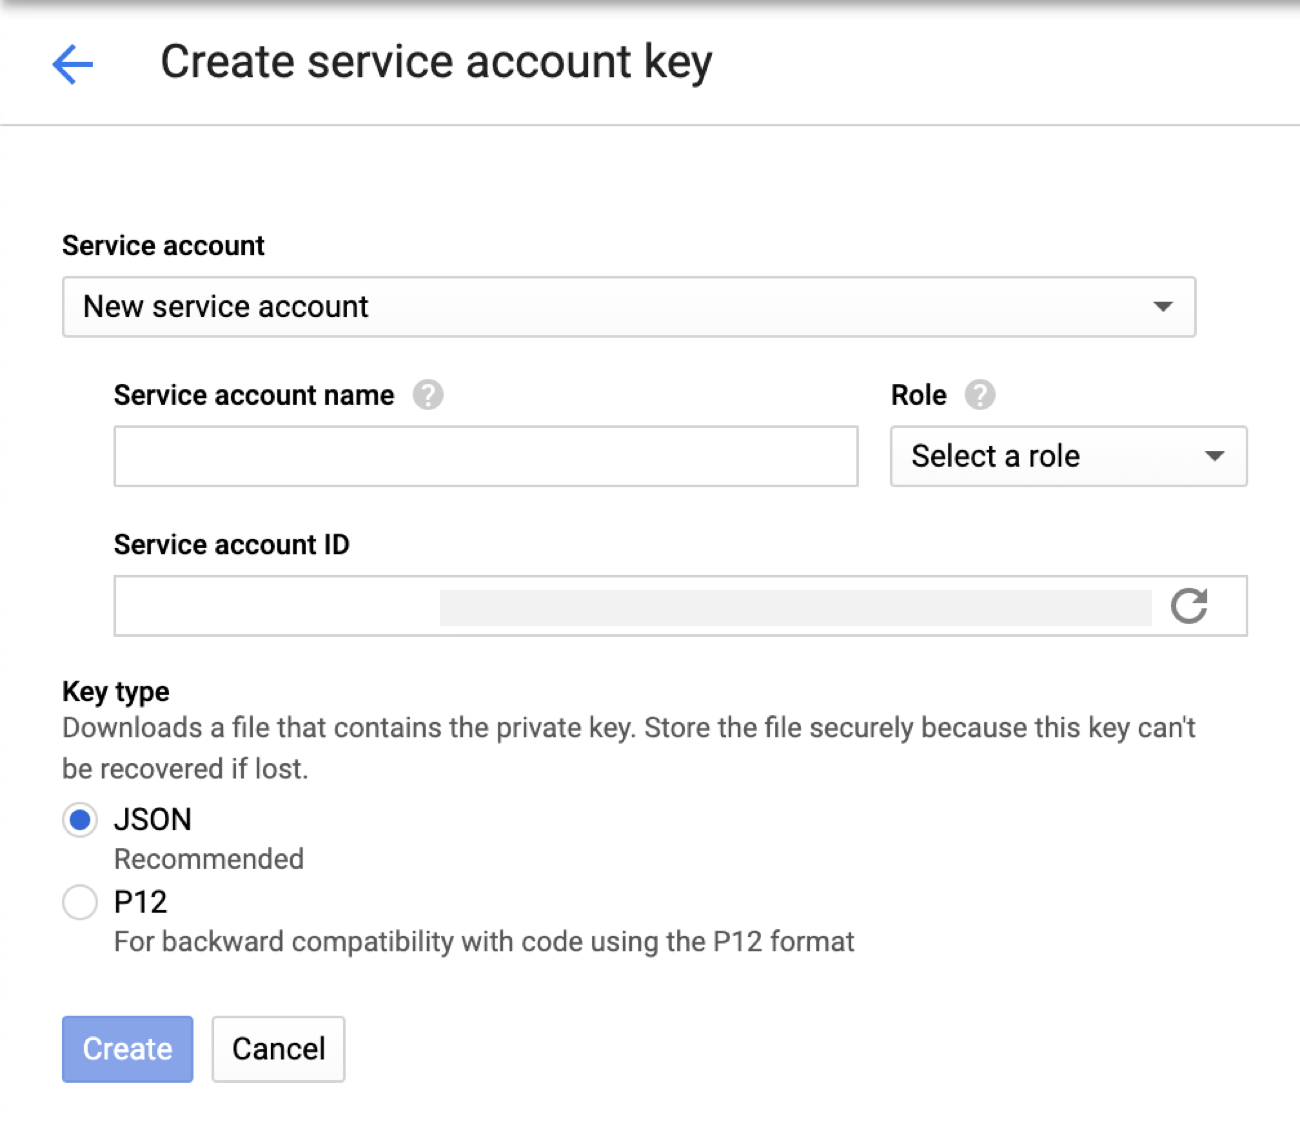Select the JSON key type

(80, 819)
